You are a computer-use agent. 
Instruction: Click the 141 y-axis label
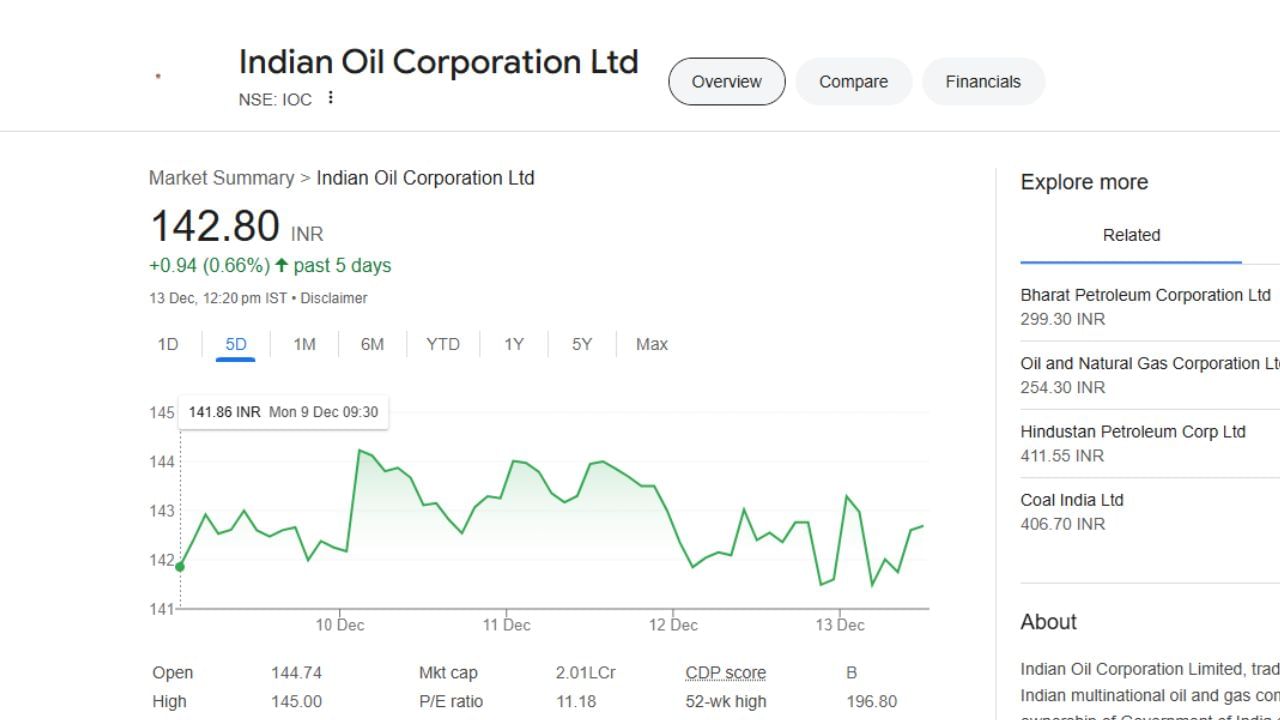(162, 608)
